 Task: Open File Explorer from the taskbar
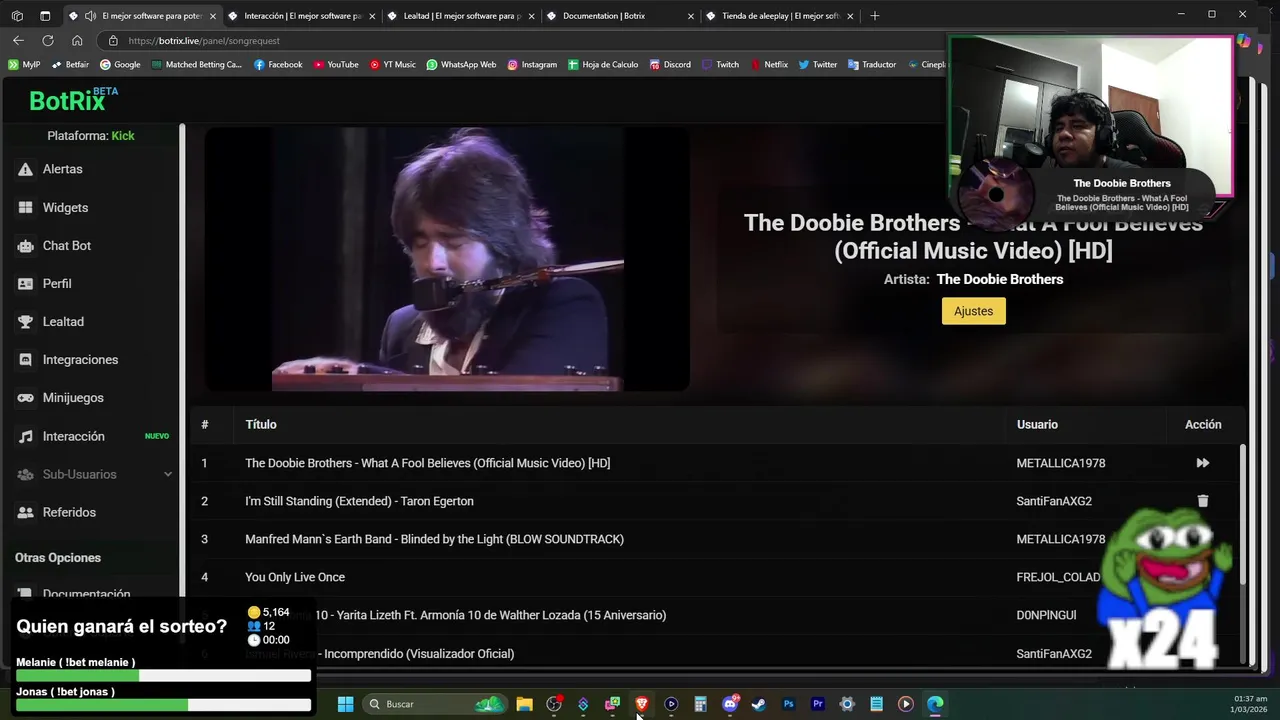point(524,704)
